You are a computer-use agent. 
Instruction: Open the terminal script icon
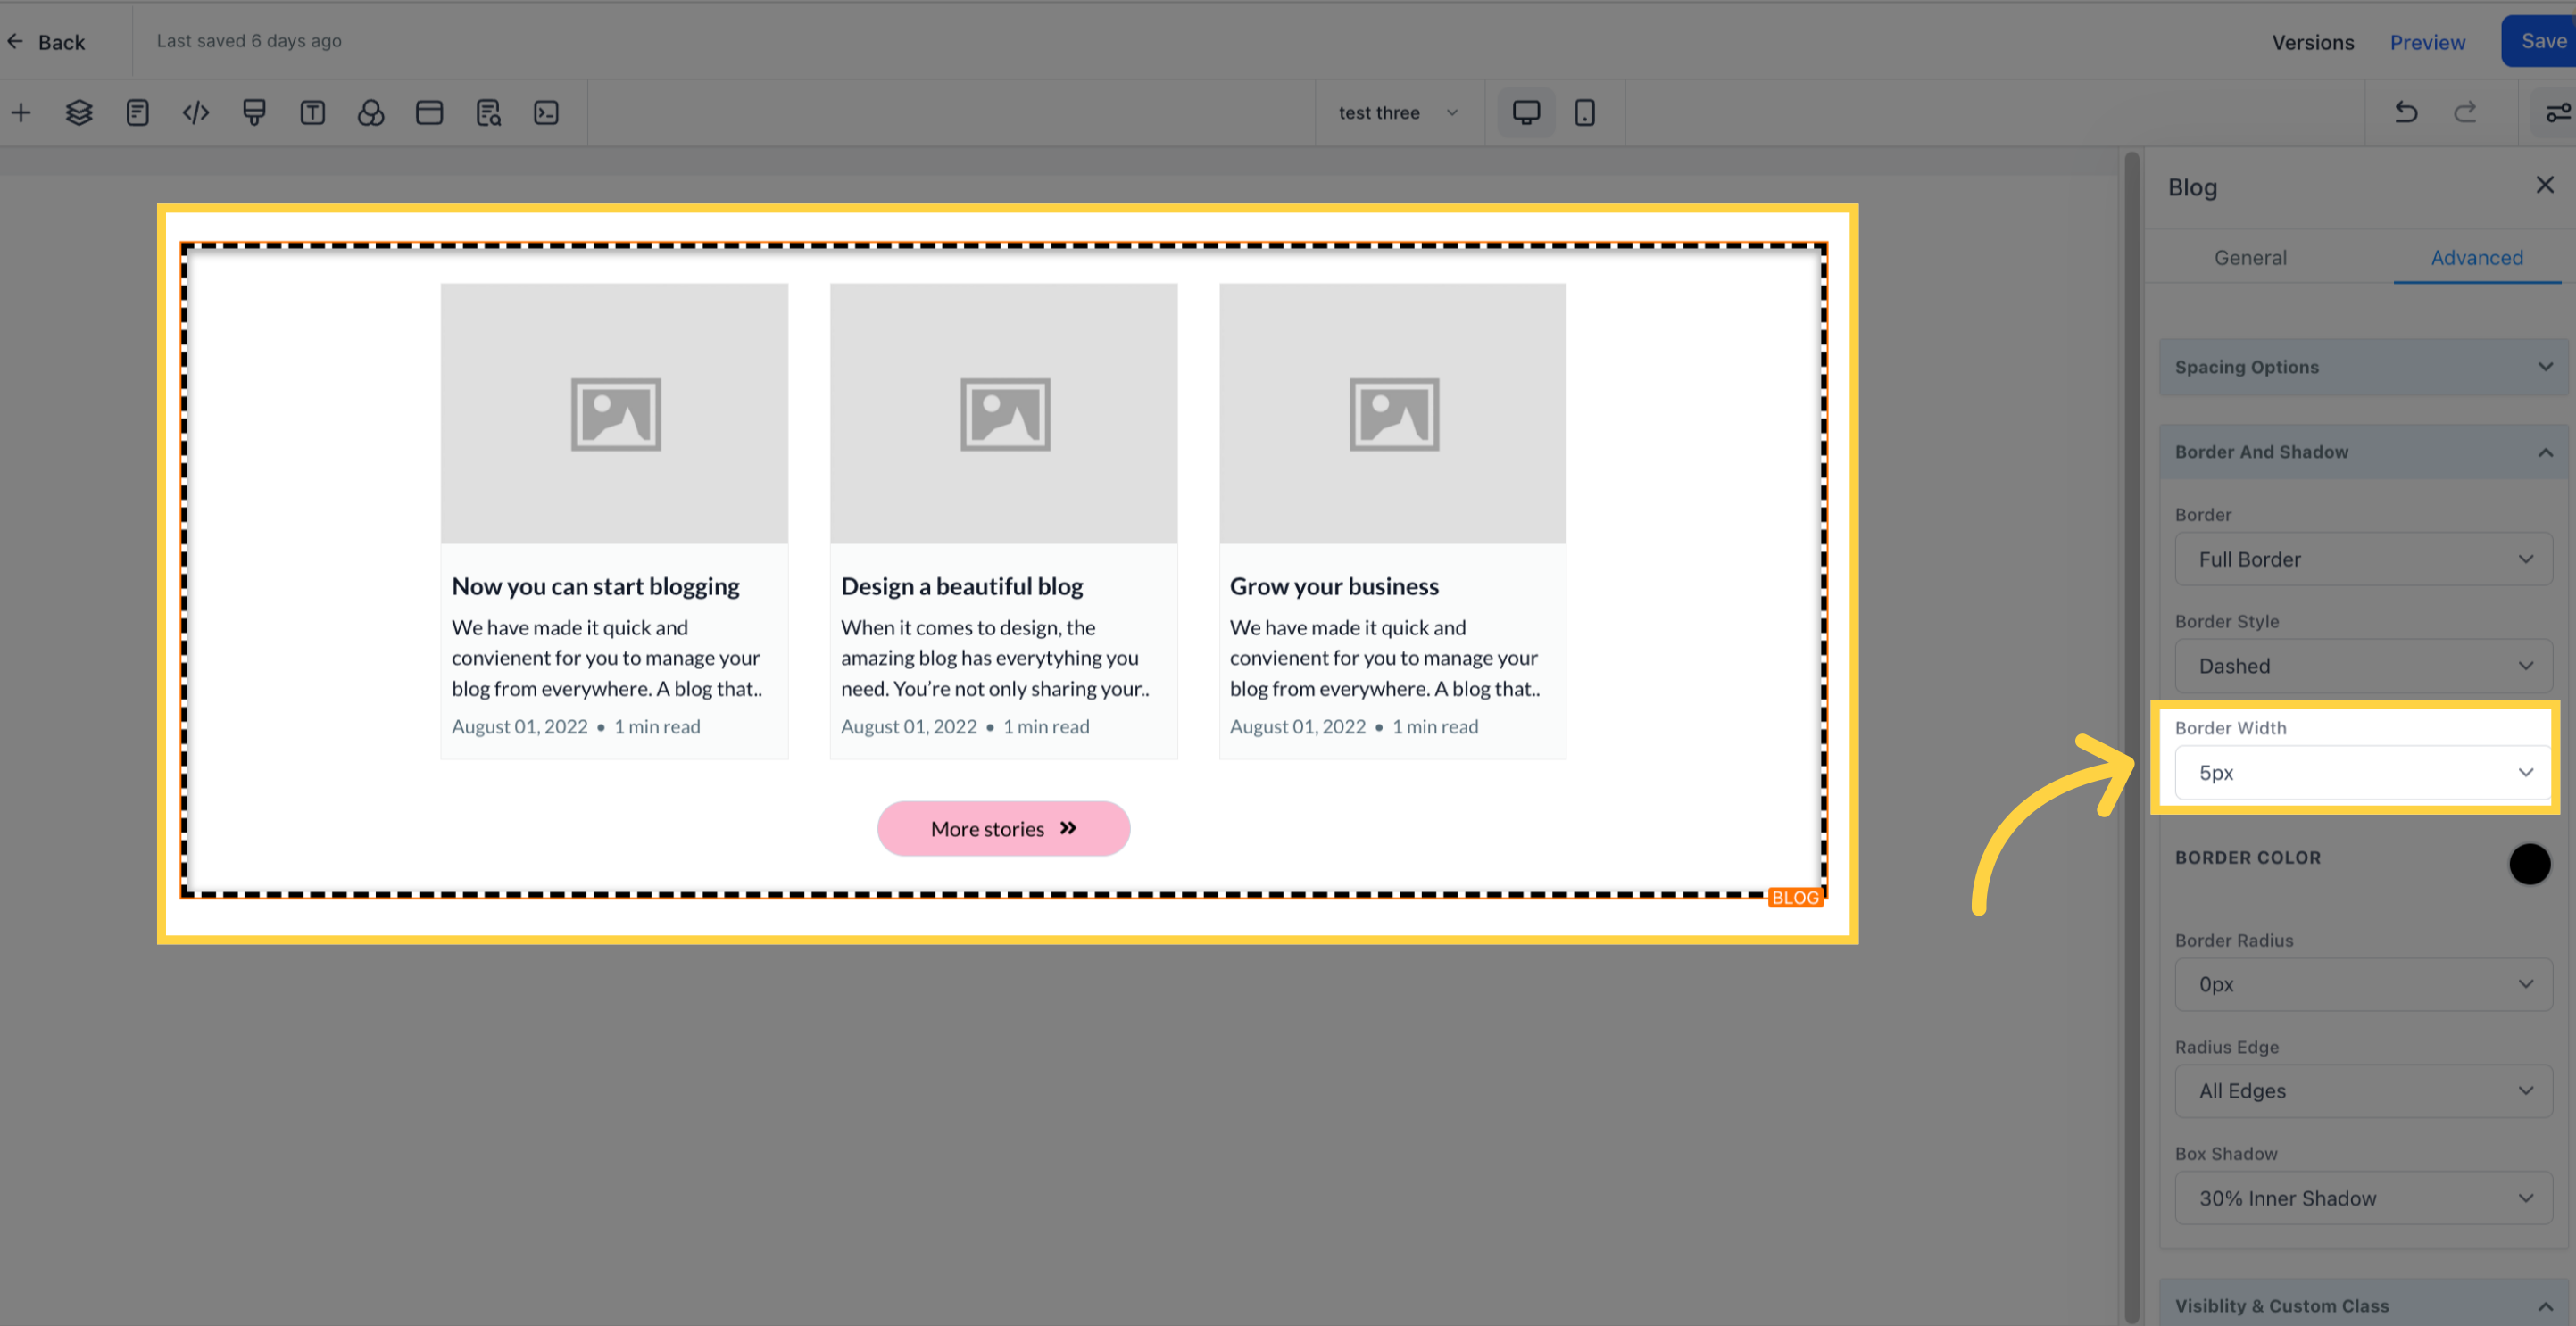pyautogui.click(x=546, y=113)
